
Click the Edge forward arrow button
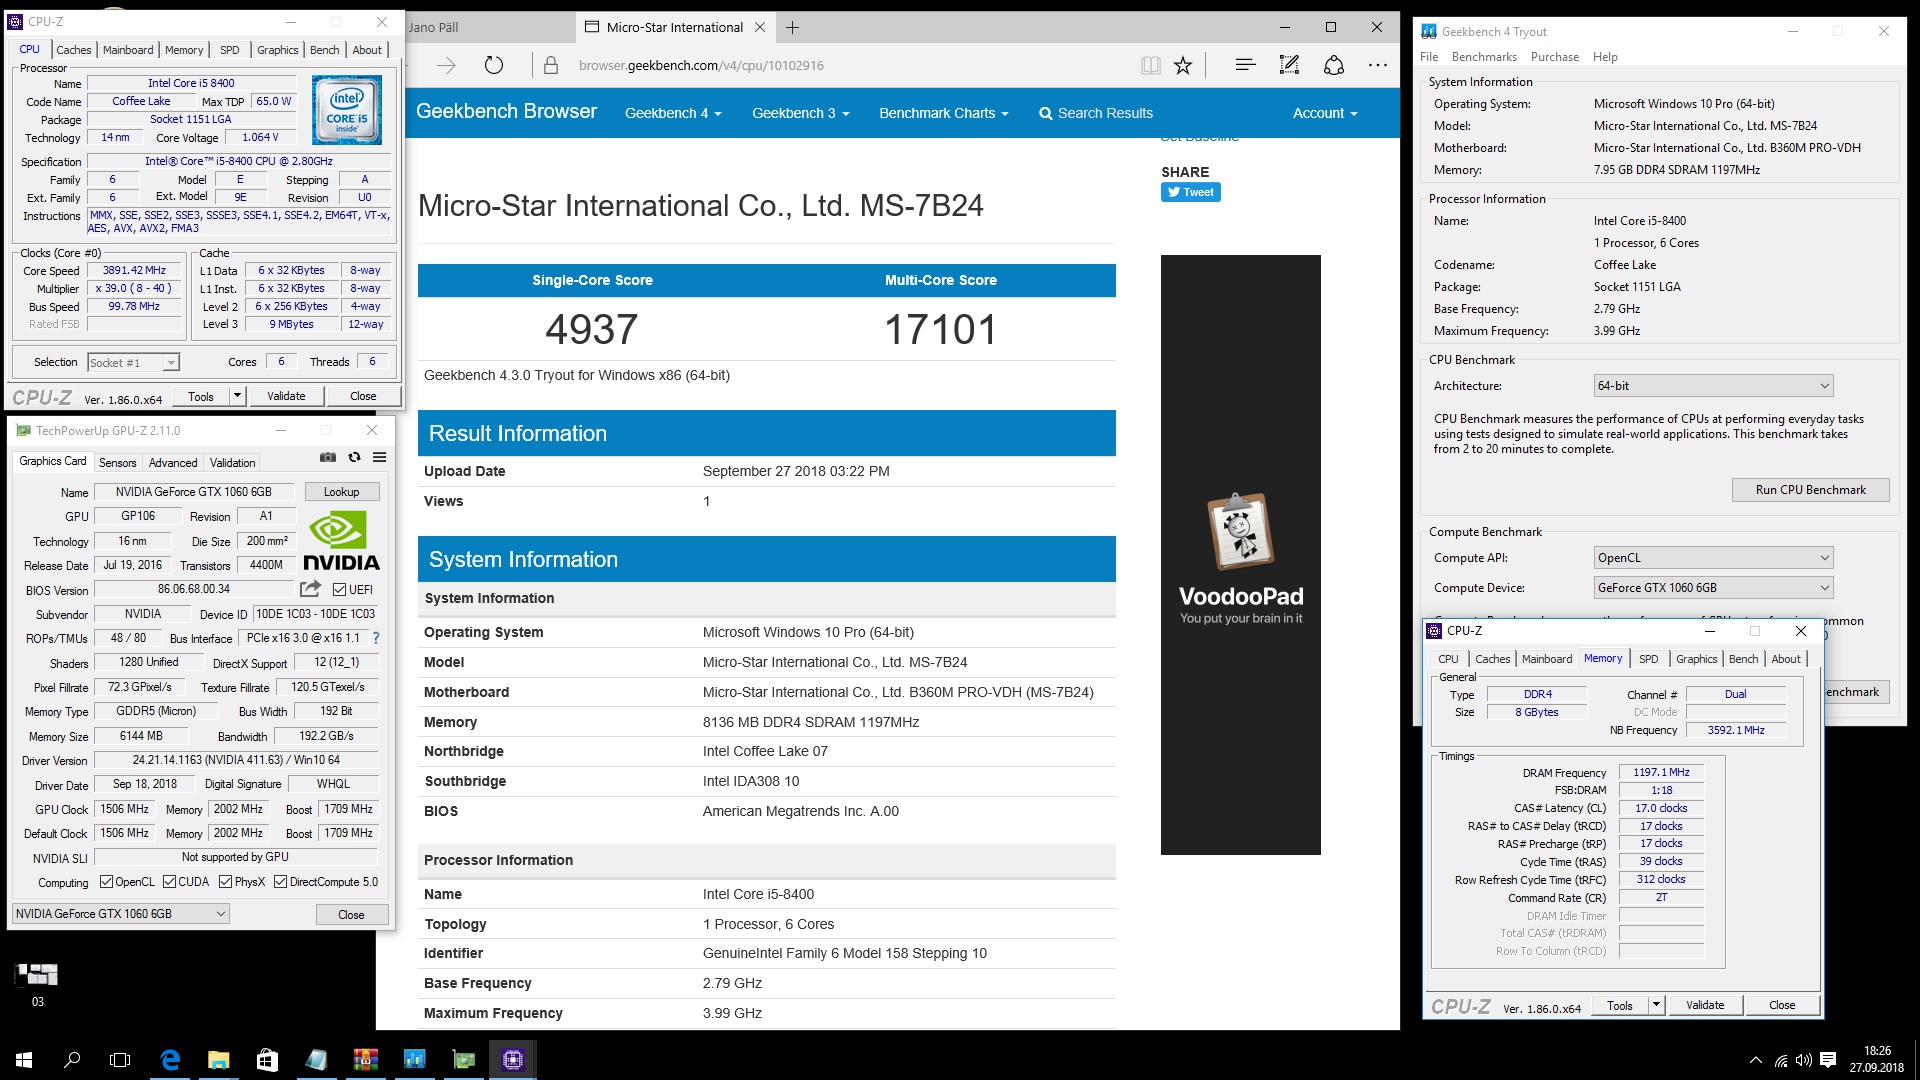(446, 66)
